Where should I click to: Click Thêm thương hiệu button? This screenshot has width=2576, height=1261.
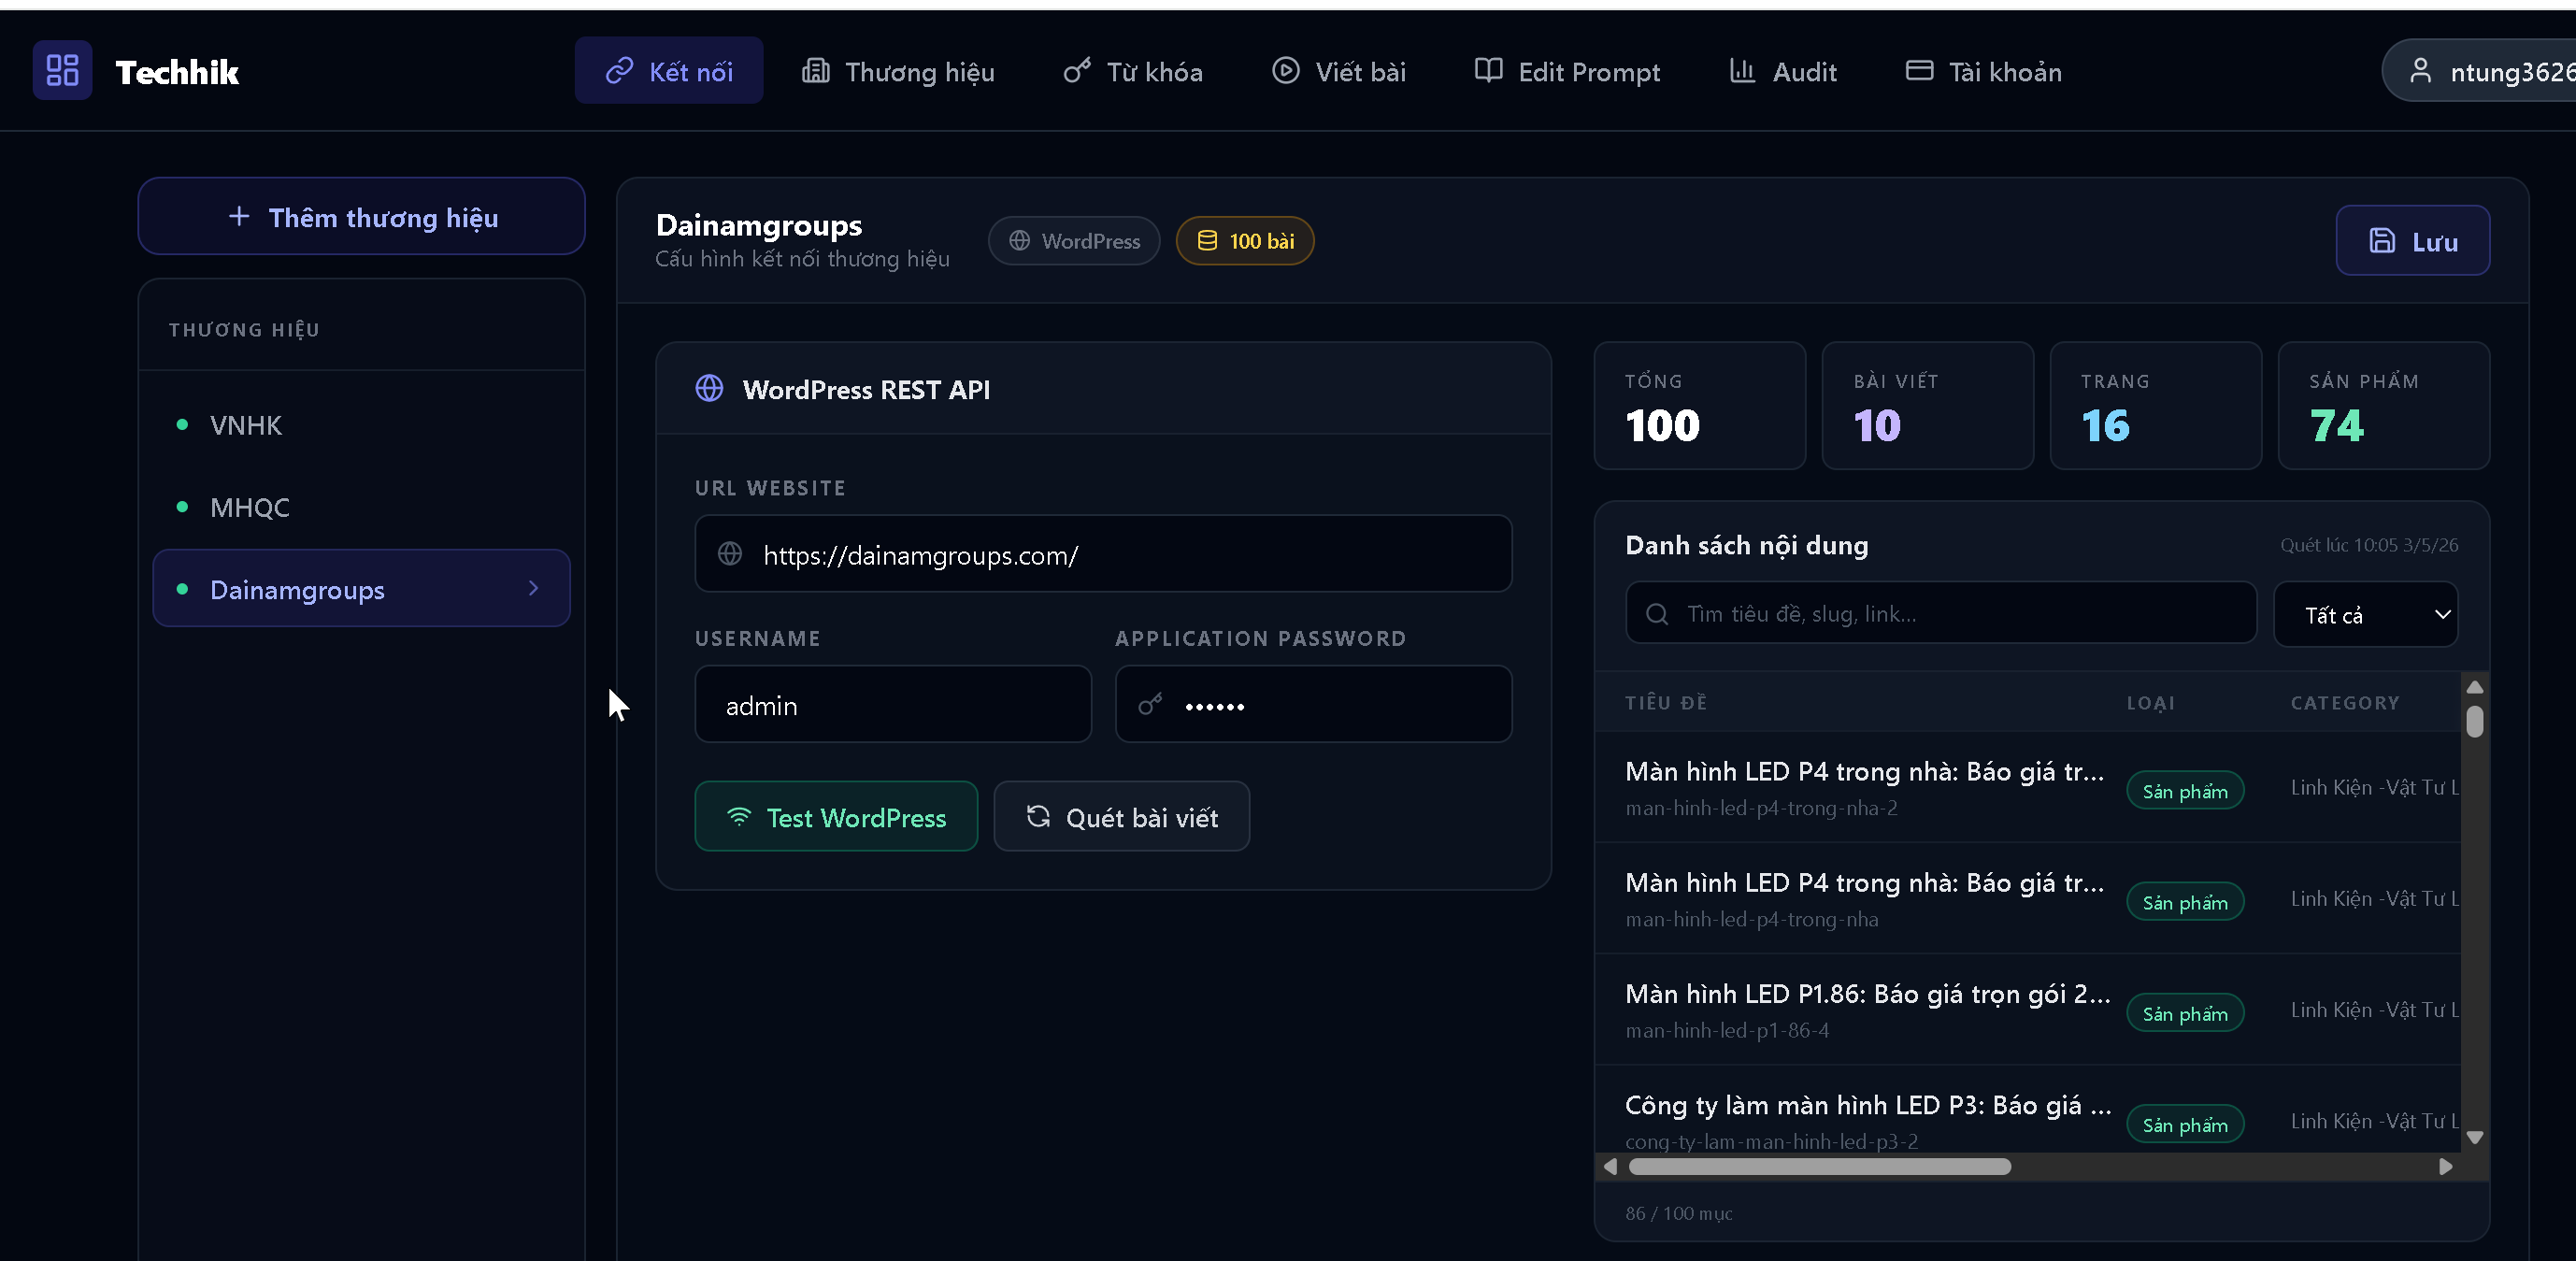coord(361,217)
